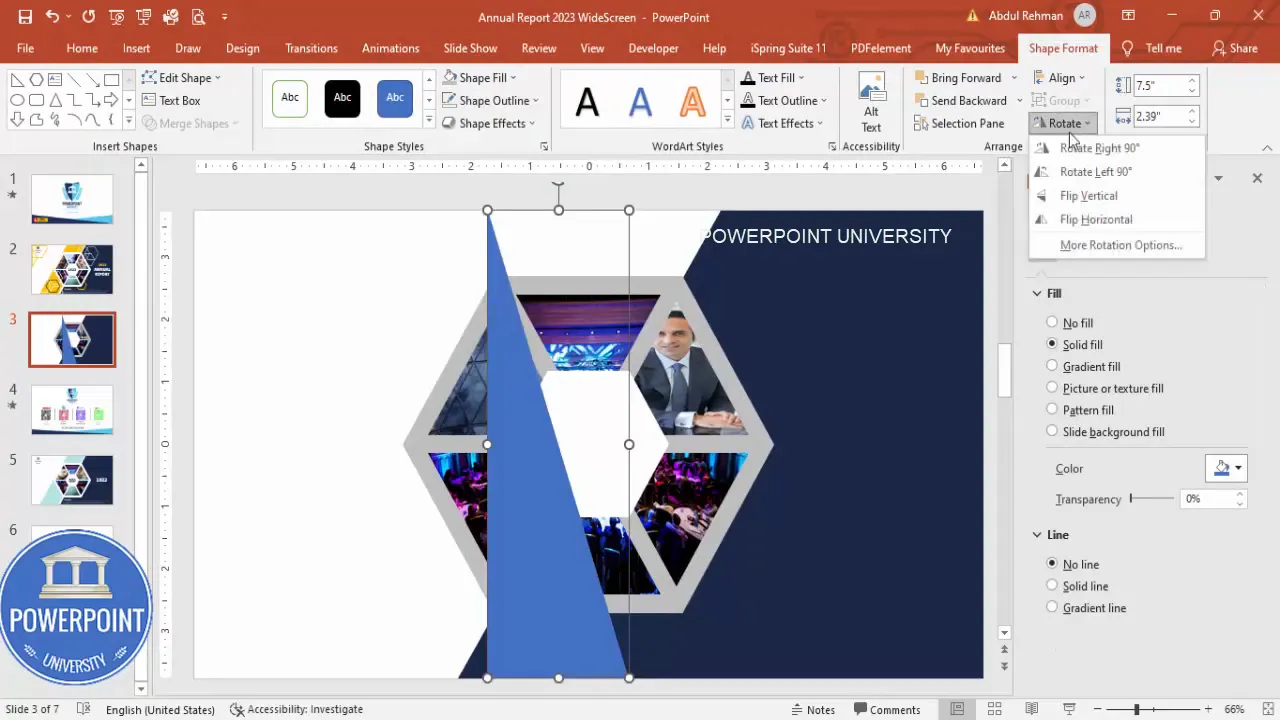1280x720 pixels.
Task: Click the Save icon in title bar
Action: [x=25, y=17]
